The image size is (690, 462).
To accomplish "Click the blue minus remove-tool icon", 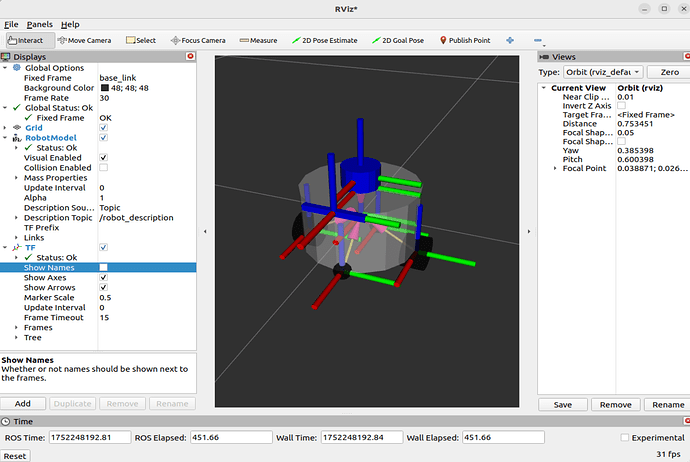I will pos(538,40).
